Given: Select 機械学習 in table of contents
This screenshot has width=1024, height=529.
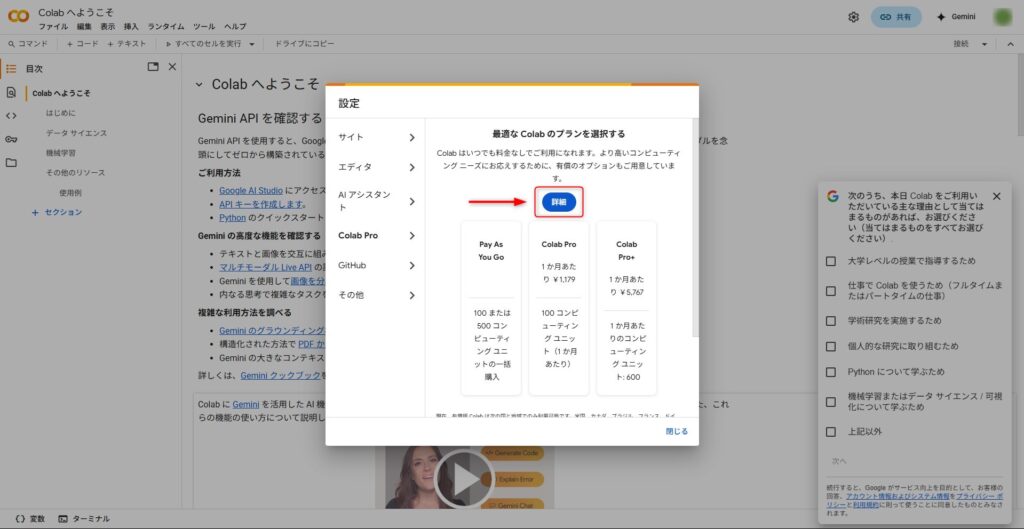Looking at the screenshot, I should click(61, 153).
